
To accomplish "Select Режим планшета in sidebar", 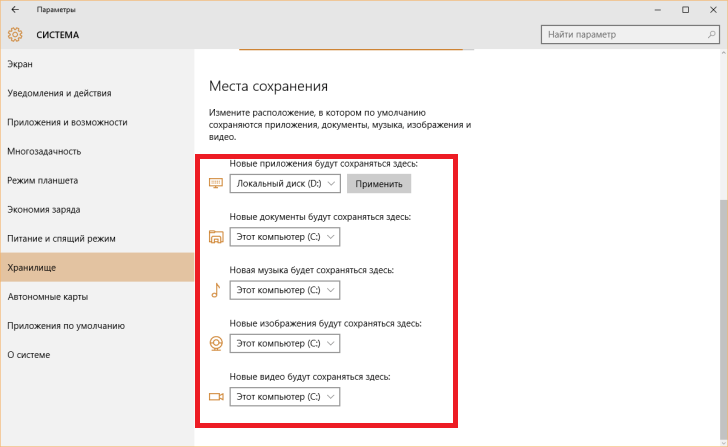I will coord(97,180).
